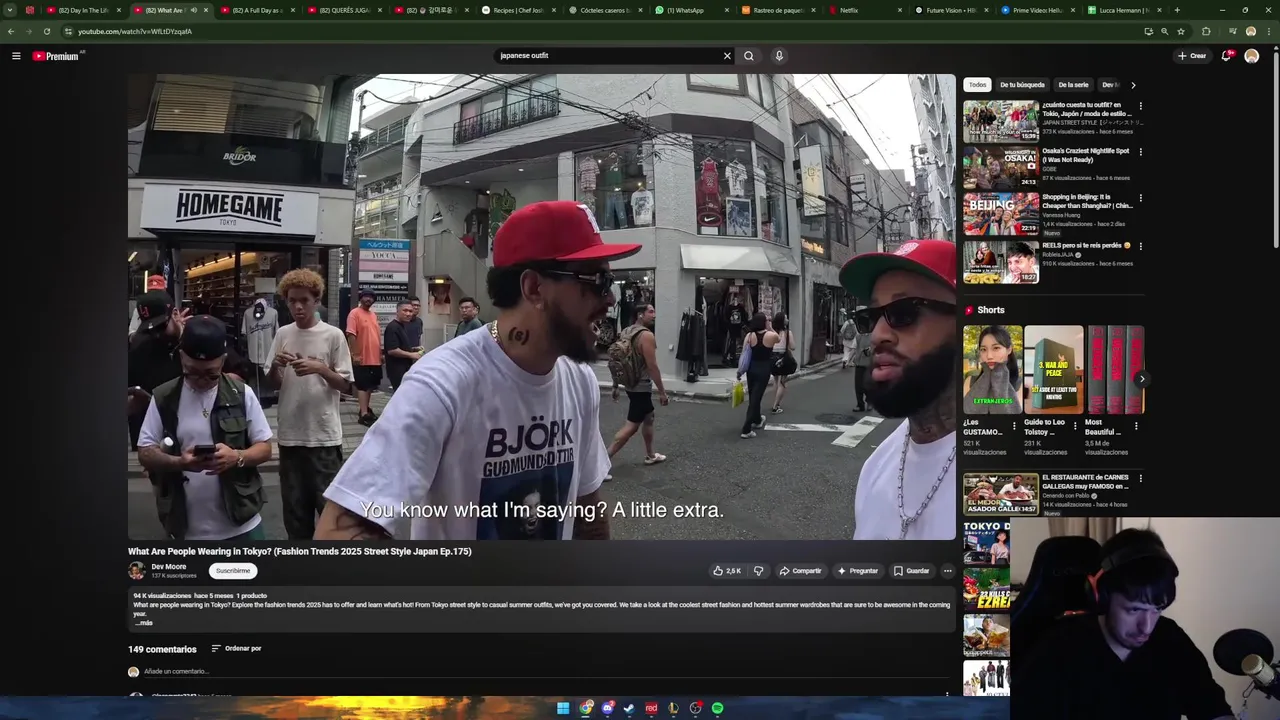Like the video (2,5 K)
Screen dimensions: 1280x720
tap(727, 571)
